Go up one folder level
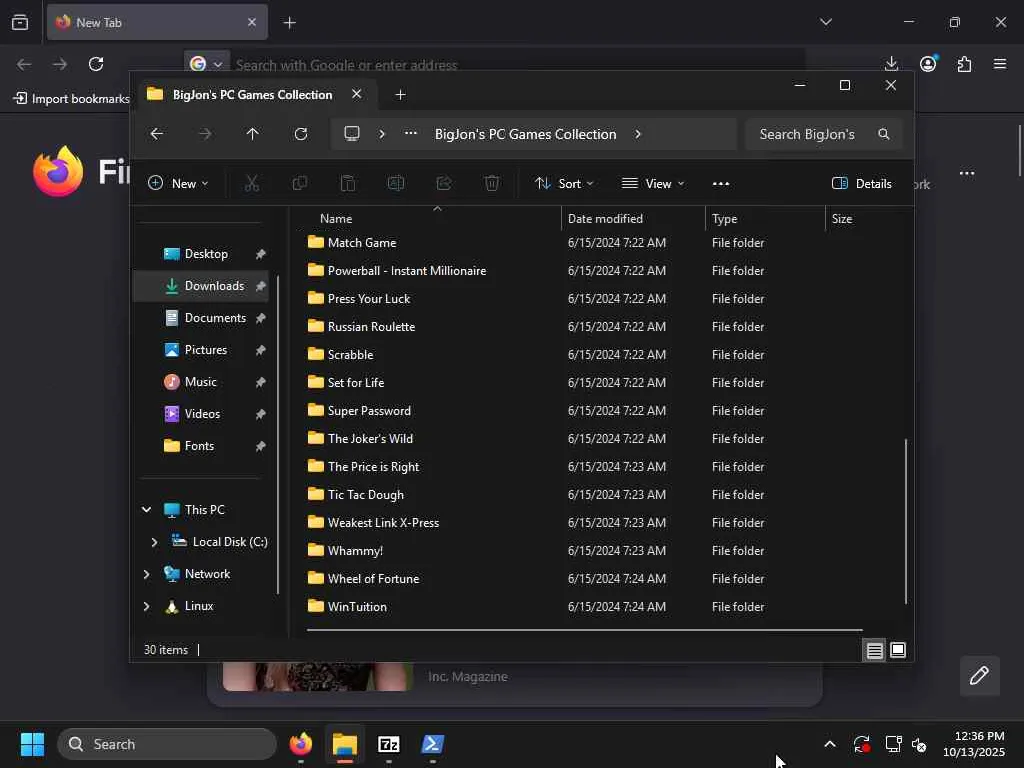 click(253, 134)
